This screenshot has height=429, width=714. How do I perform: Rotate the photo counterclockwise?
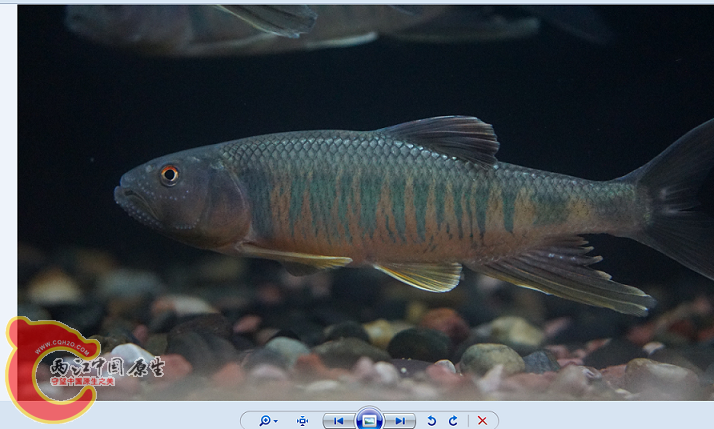[432, 421]
